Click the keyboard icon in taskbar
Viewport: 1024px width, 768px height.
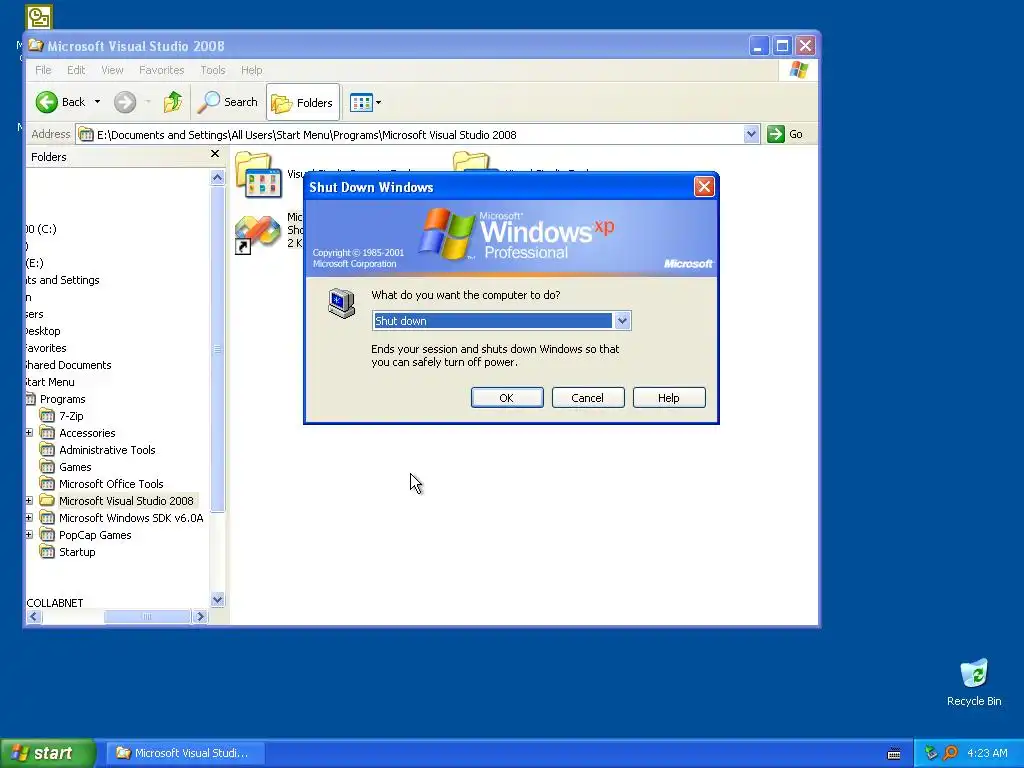(894, 754)
